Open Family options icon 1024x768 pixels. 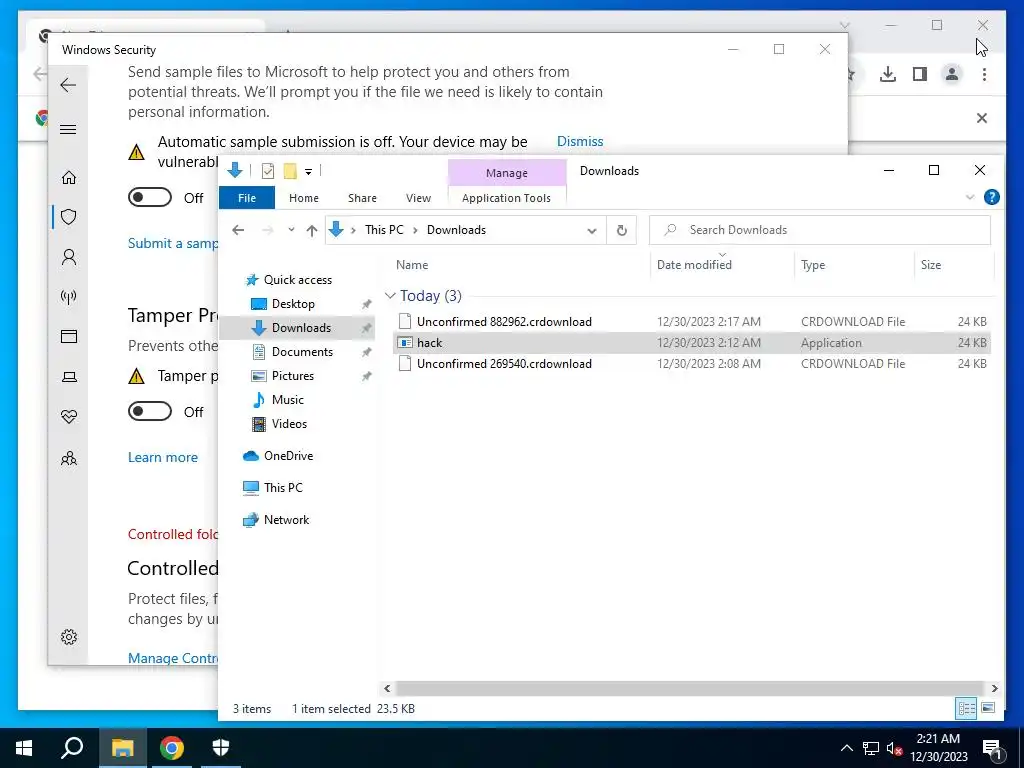pyautogui.click(x=69, y=458)
